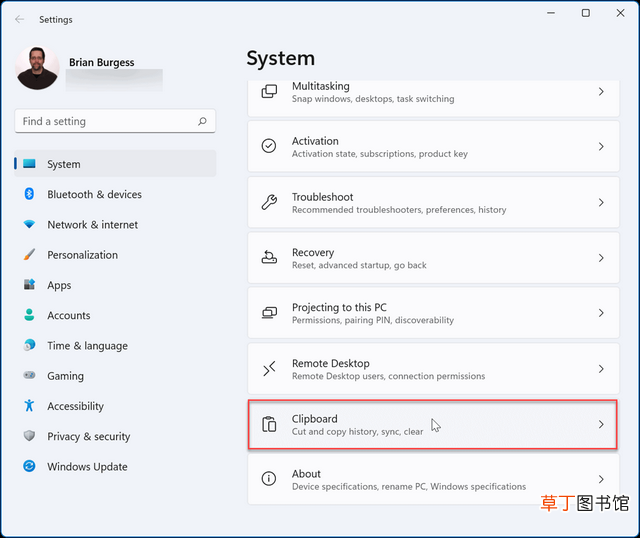Click the back arrow in the title bar
The image size is (640, 538).
[x=19, y=19]
